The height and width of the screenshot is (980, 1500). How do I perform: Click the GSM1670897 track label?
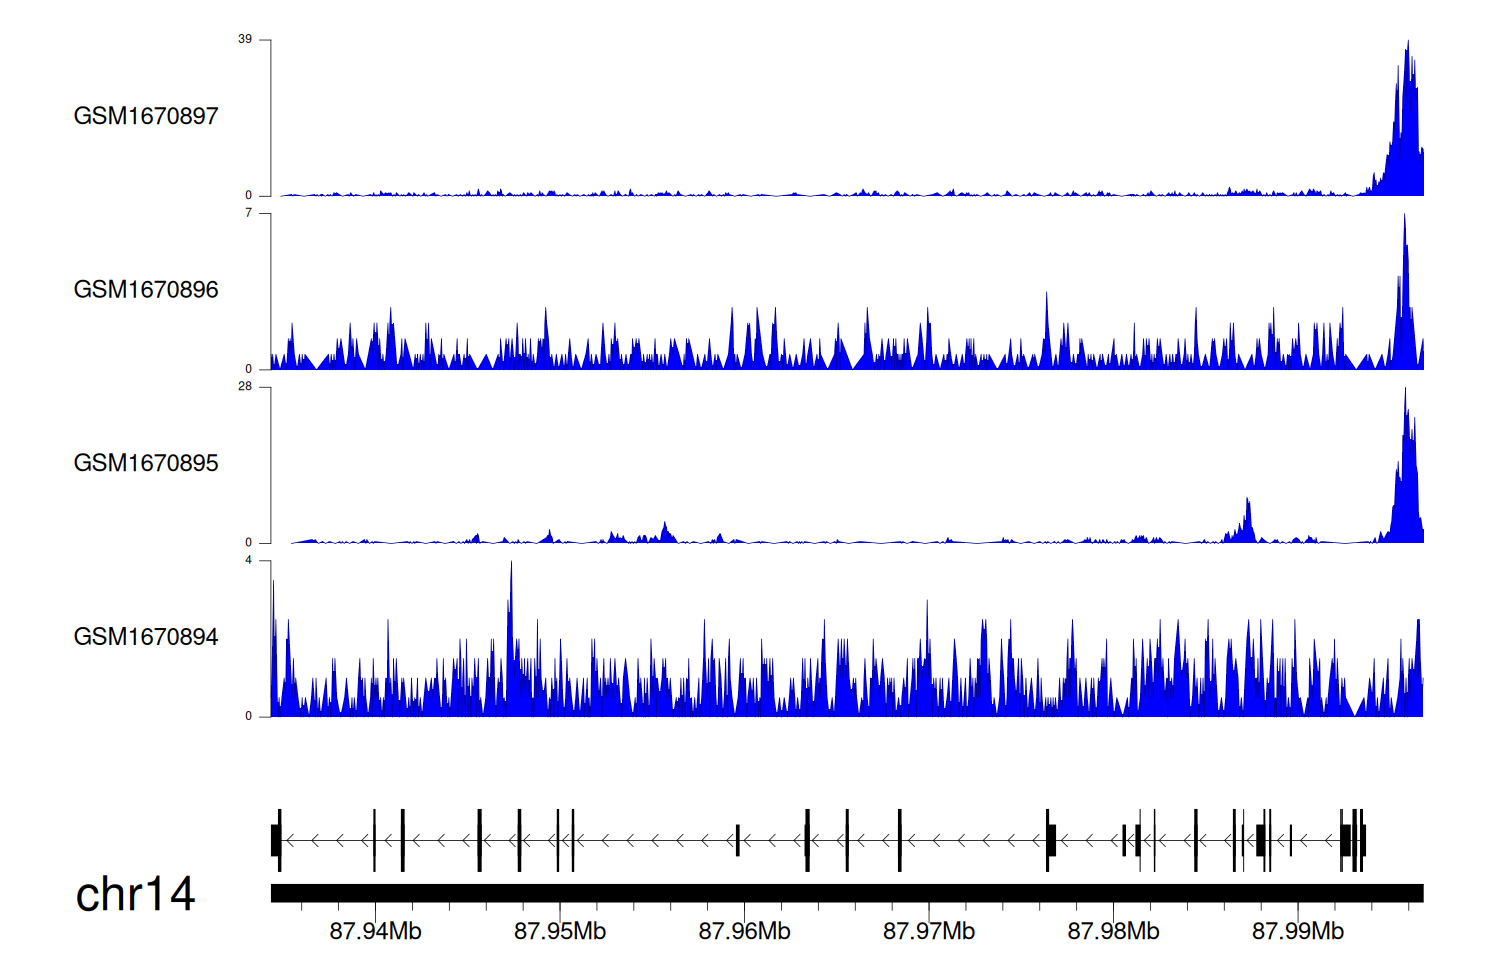[x=146, y=116]
